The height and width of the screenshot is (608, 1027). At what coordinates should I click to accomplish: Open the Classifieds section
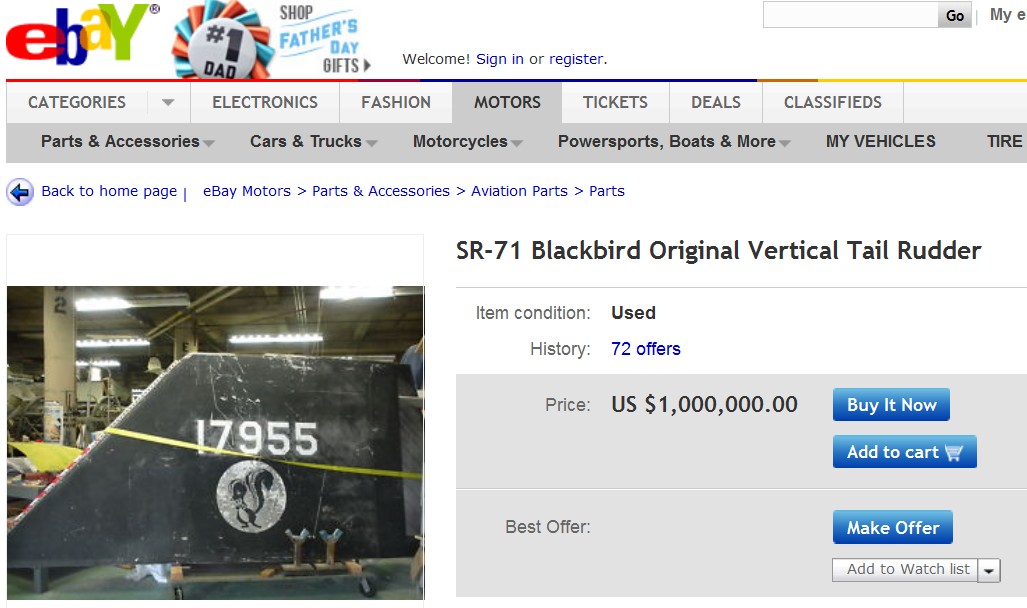[832, 102]
